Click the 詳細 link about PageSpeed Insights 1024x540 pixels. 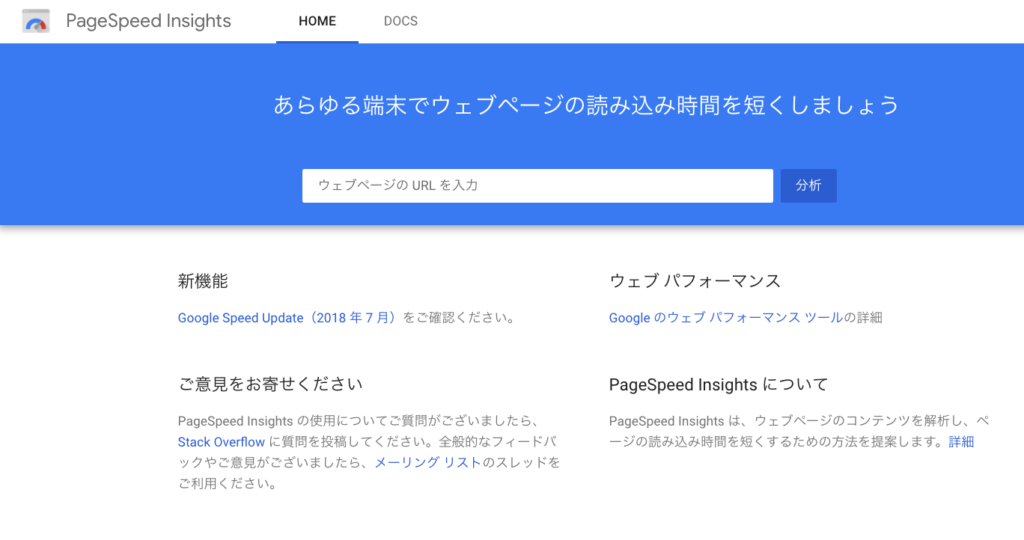(961, 442)
